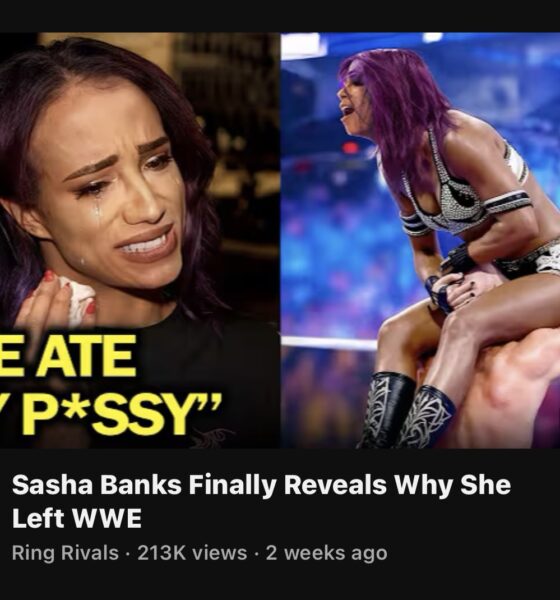
Task: Click the white ring rope in the photo
Action: tap(329, 343)
